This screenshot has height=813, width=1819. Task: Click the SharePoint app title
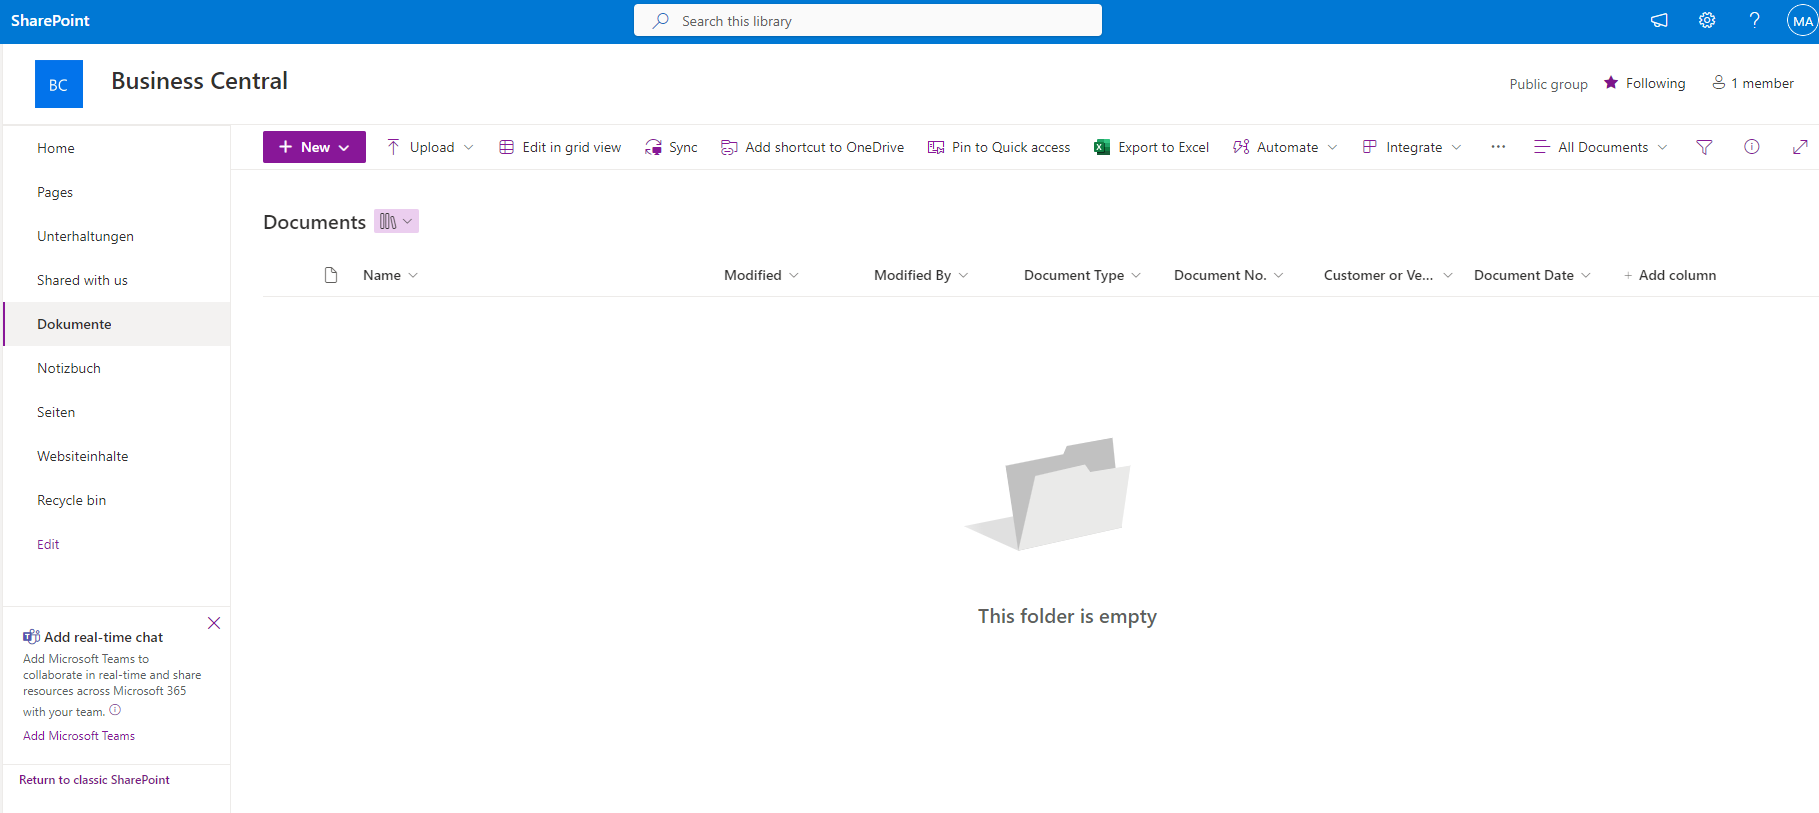tap(50, 21)
